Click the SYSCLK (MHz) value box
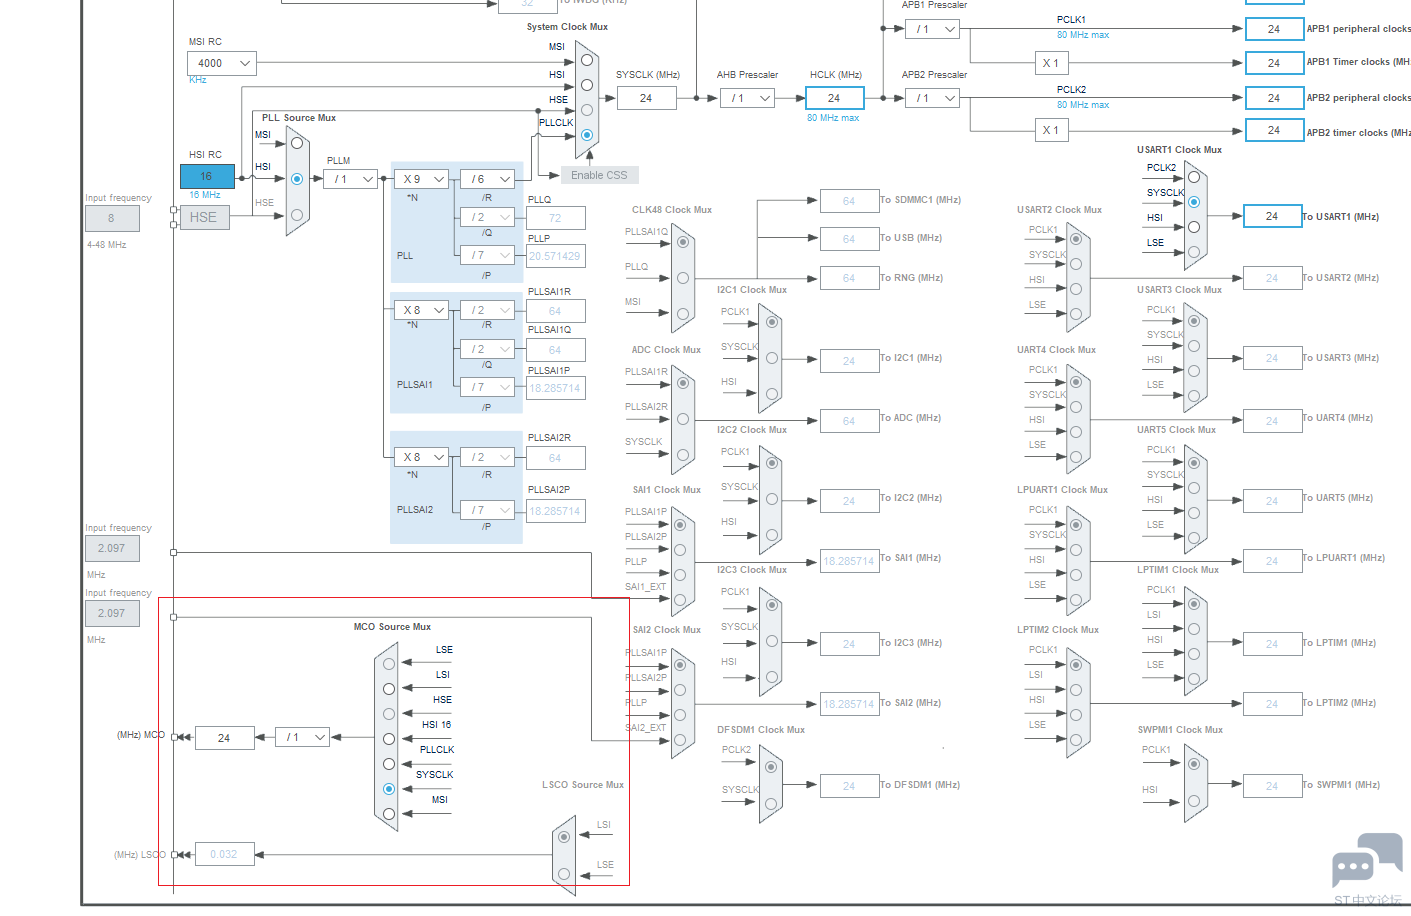1411x916 pixels. click(646, 98)
